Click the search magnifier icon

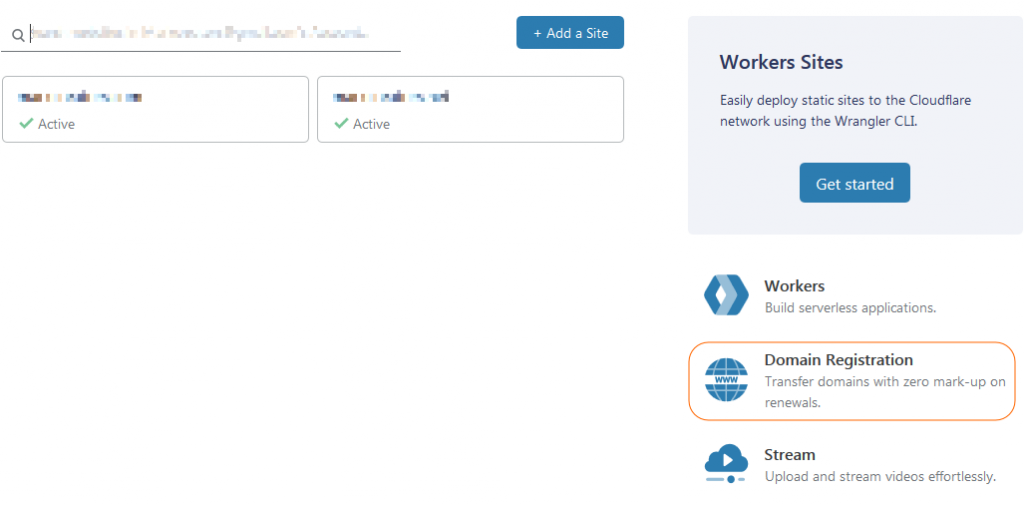click(x=18, y=35)
